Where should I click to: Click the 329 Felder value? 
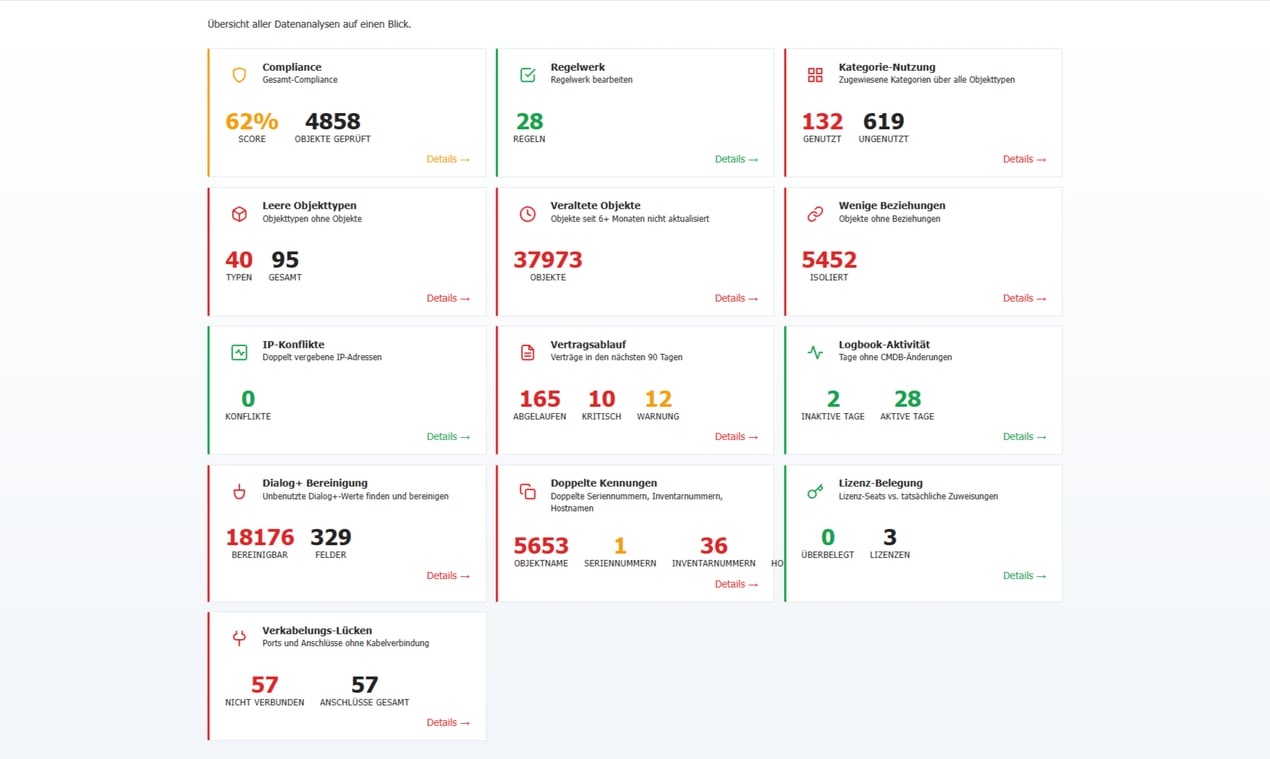point(331,537)
